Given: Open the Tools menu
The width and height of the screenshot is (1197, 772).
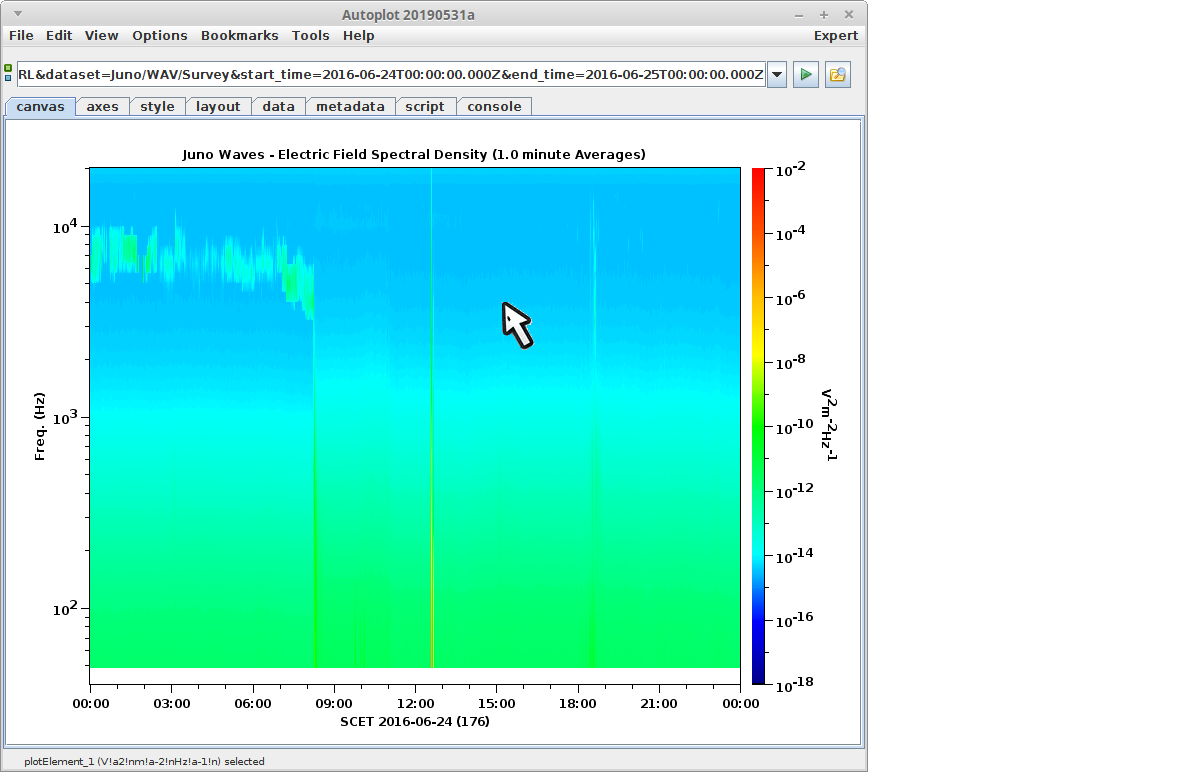Looking at the screenshot, I should [x=310, y=36].
